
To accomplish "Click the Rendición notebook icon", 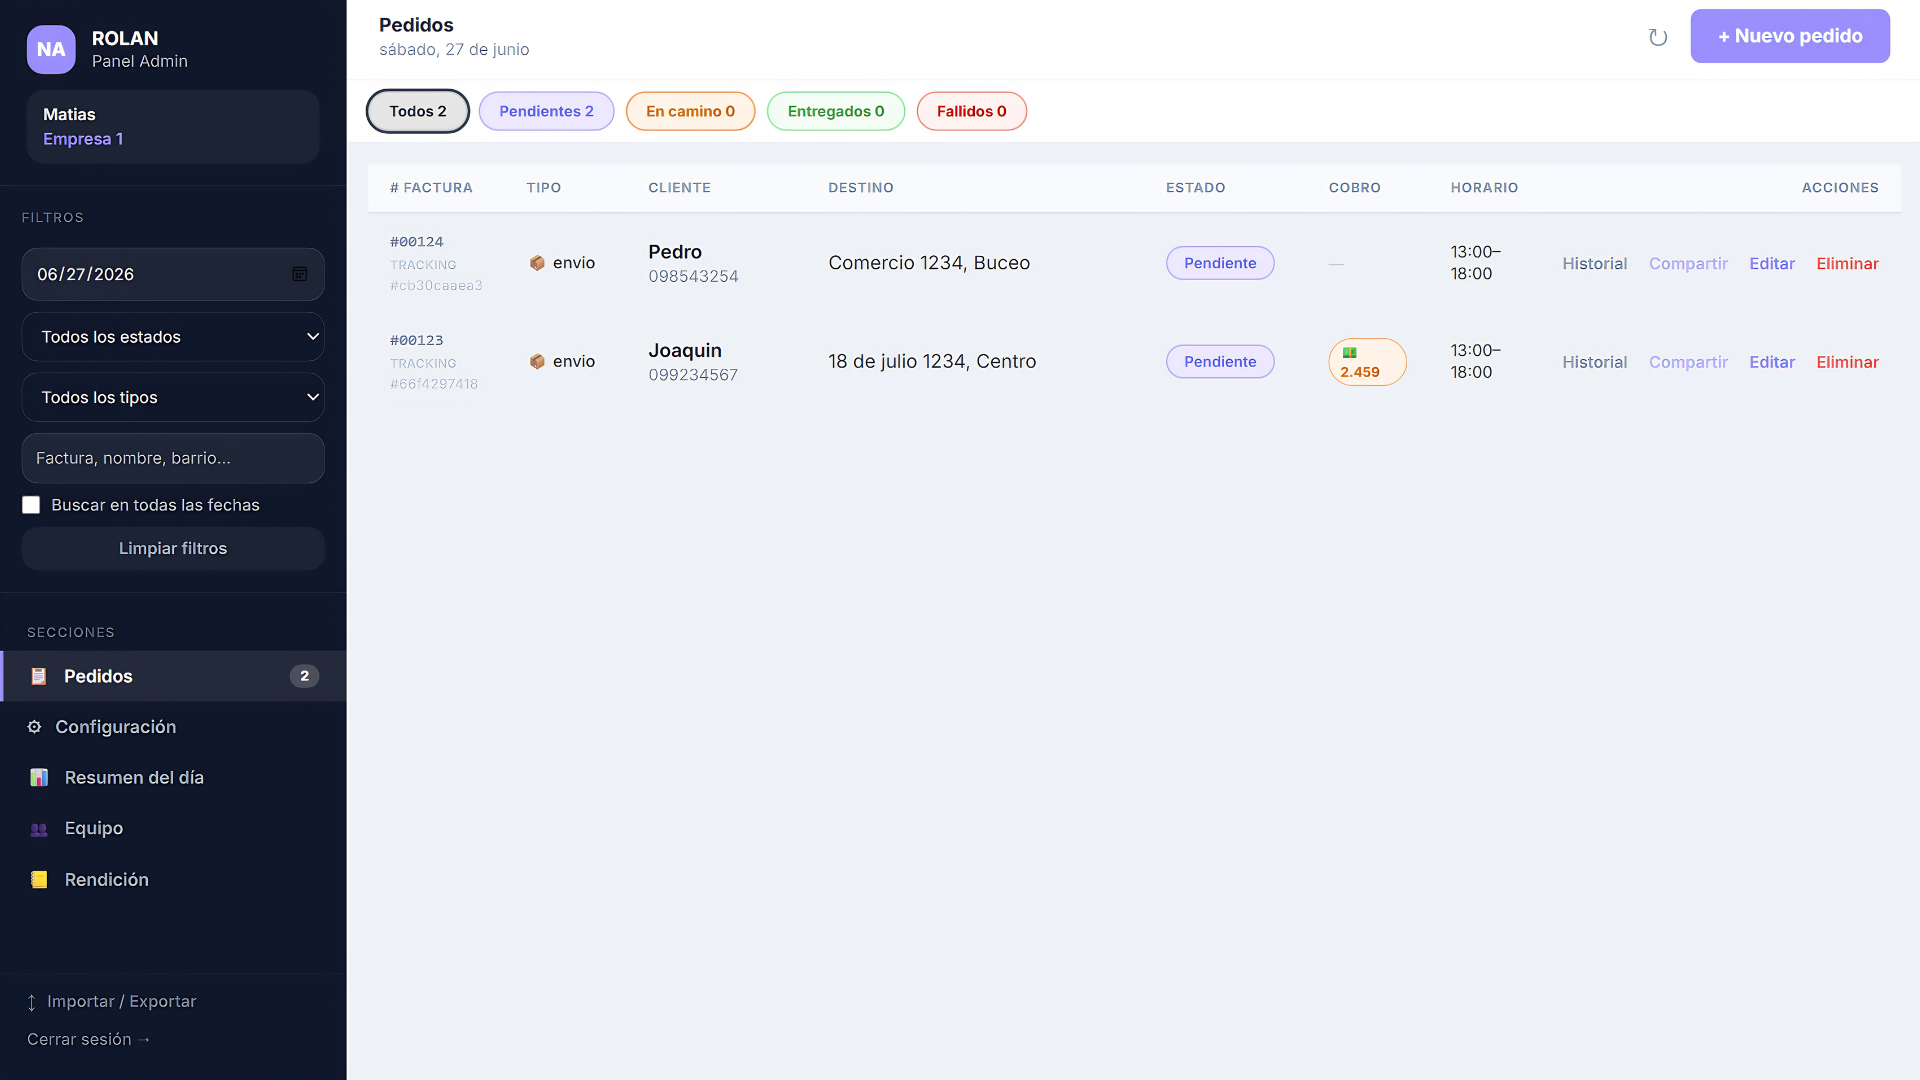I will click(x=39, y=879).
